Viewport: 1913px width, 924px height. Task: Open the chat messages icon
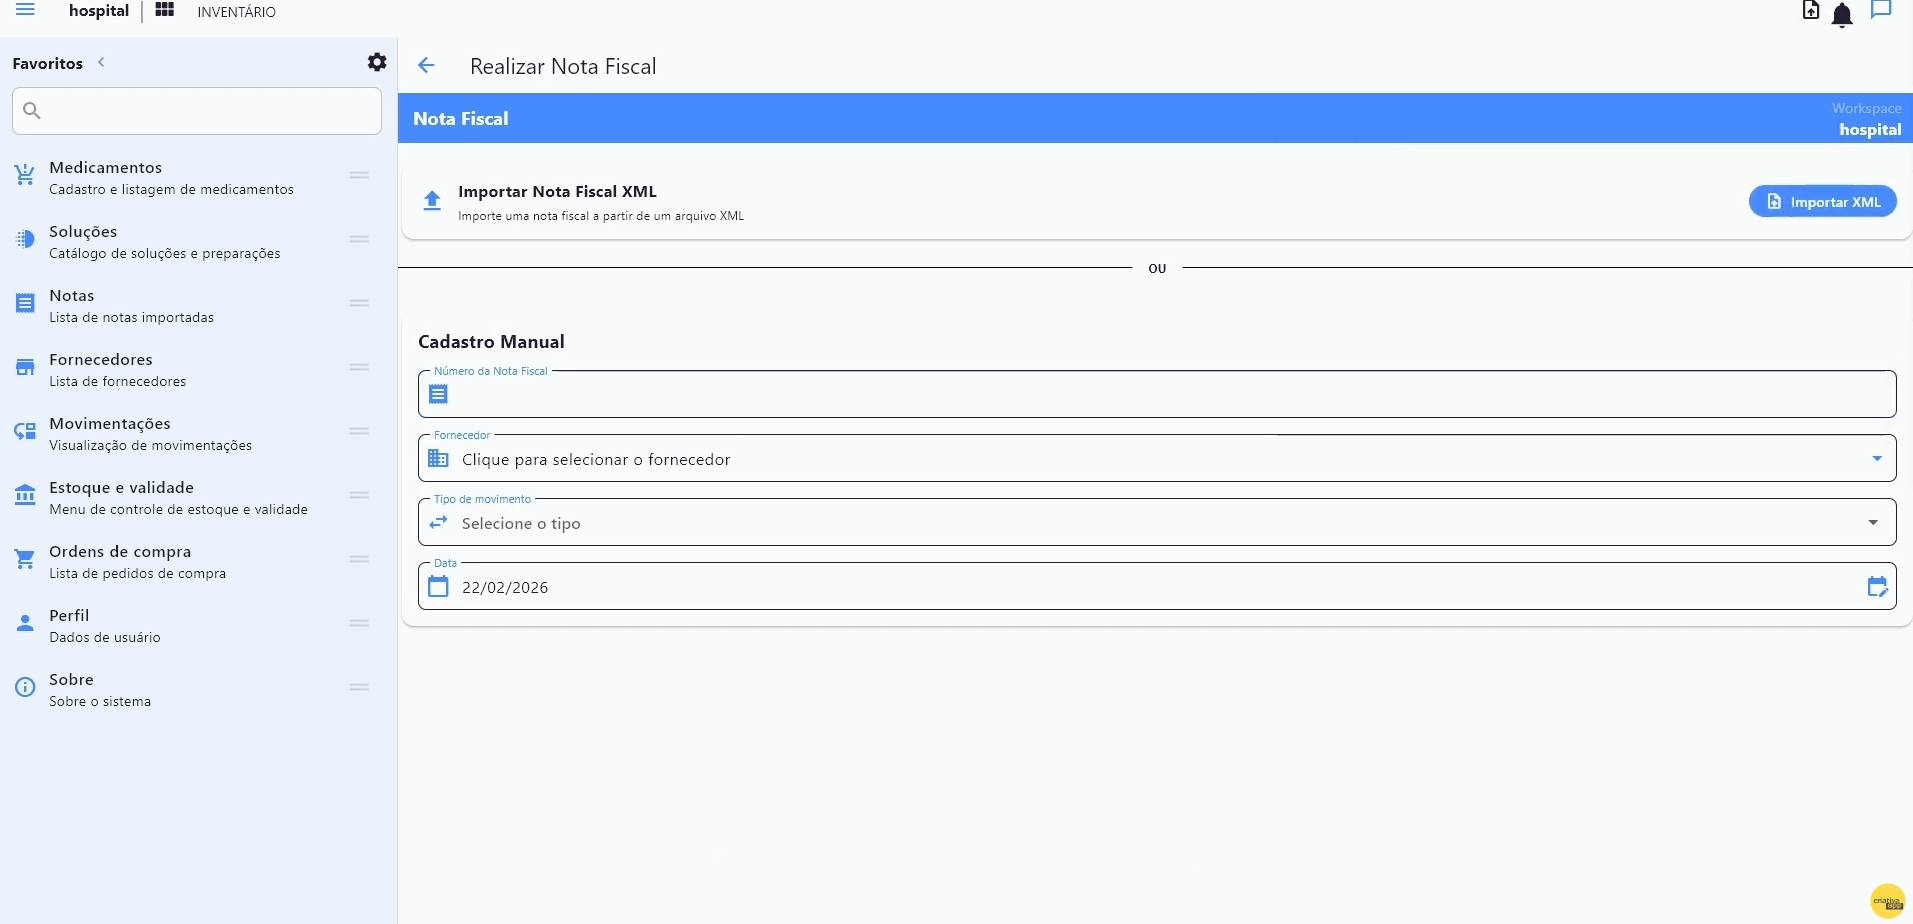point(1881,11)
